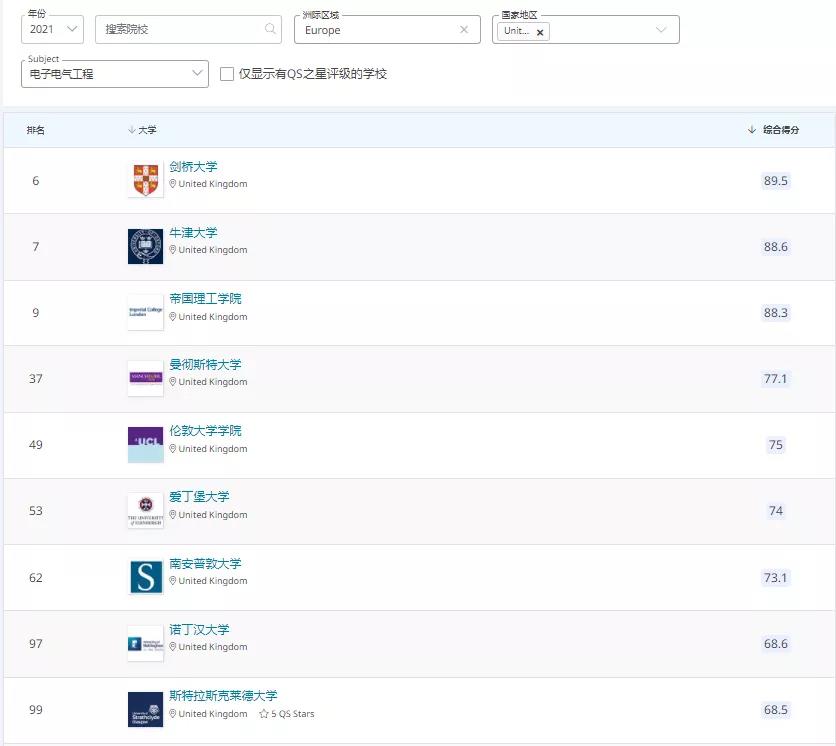Open the 电子电气工程 subject dropdown
The height and width of the screenshot is (746, 836).
[x=115, y=74]
